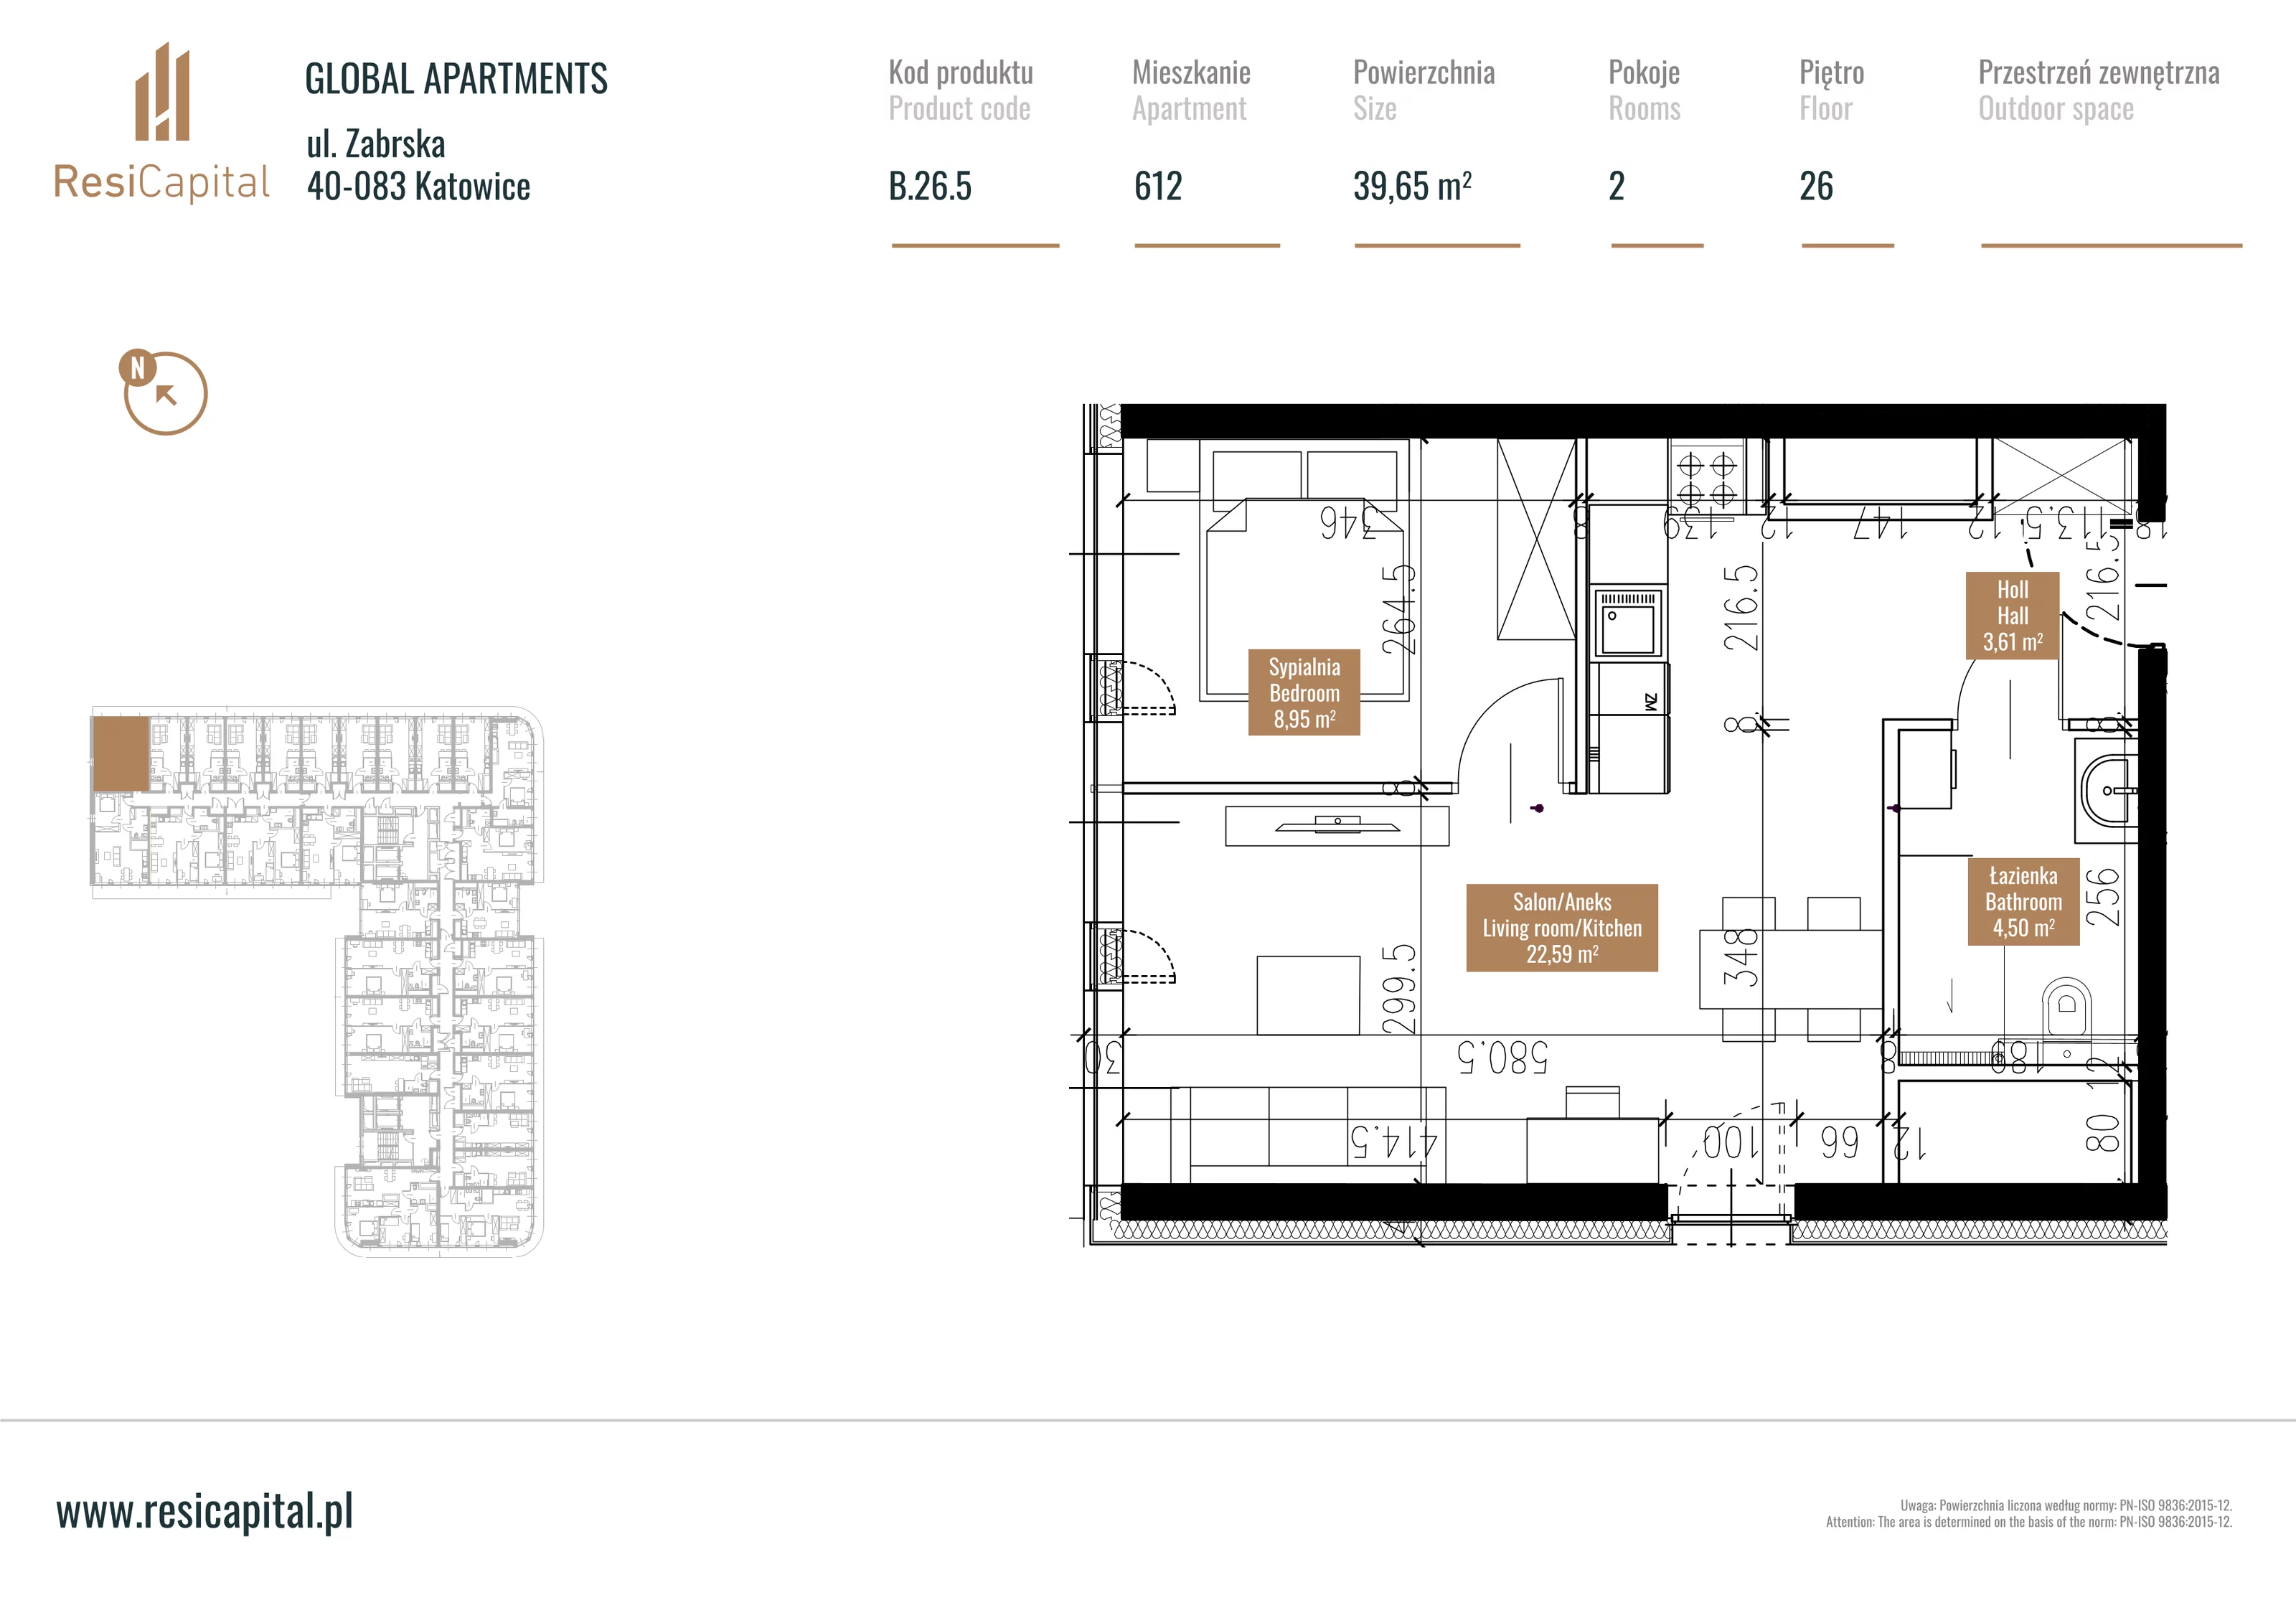Click the Mieszkanie Apartment header
This screenshot has width=2296, height=1623.
point(1191,90)
